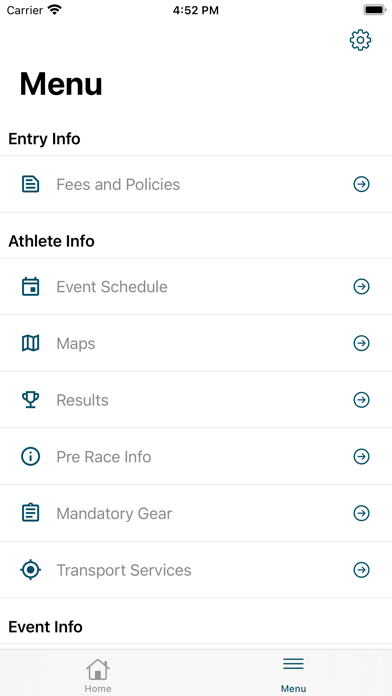392x696 pixels.
Task: Open Maps via the arrow button
Action: tap(361, 343)
